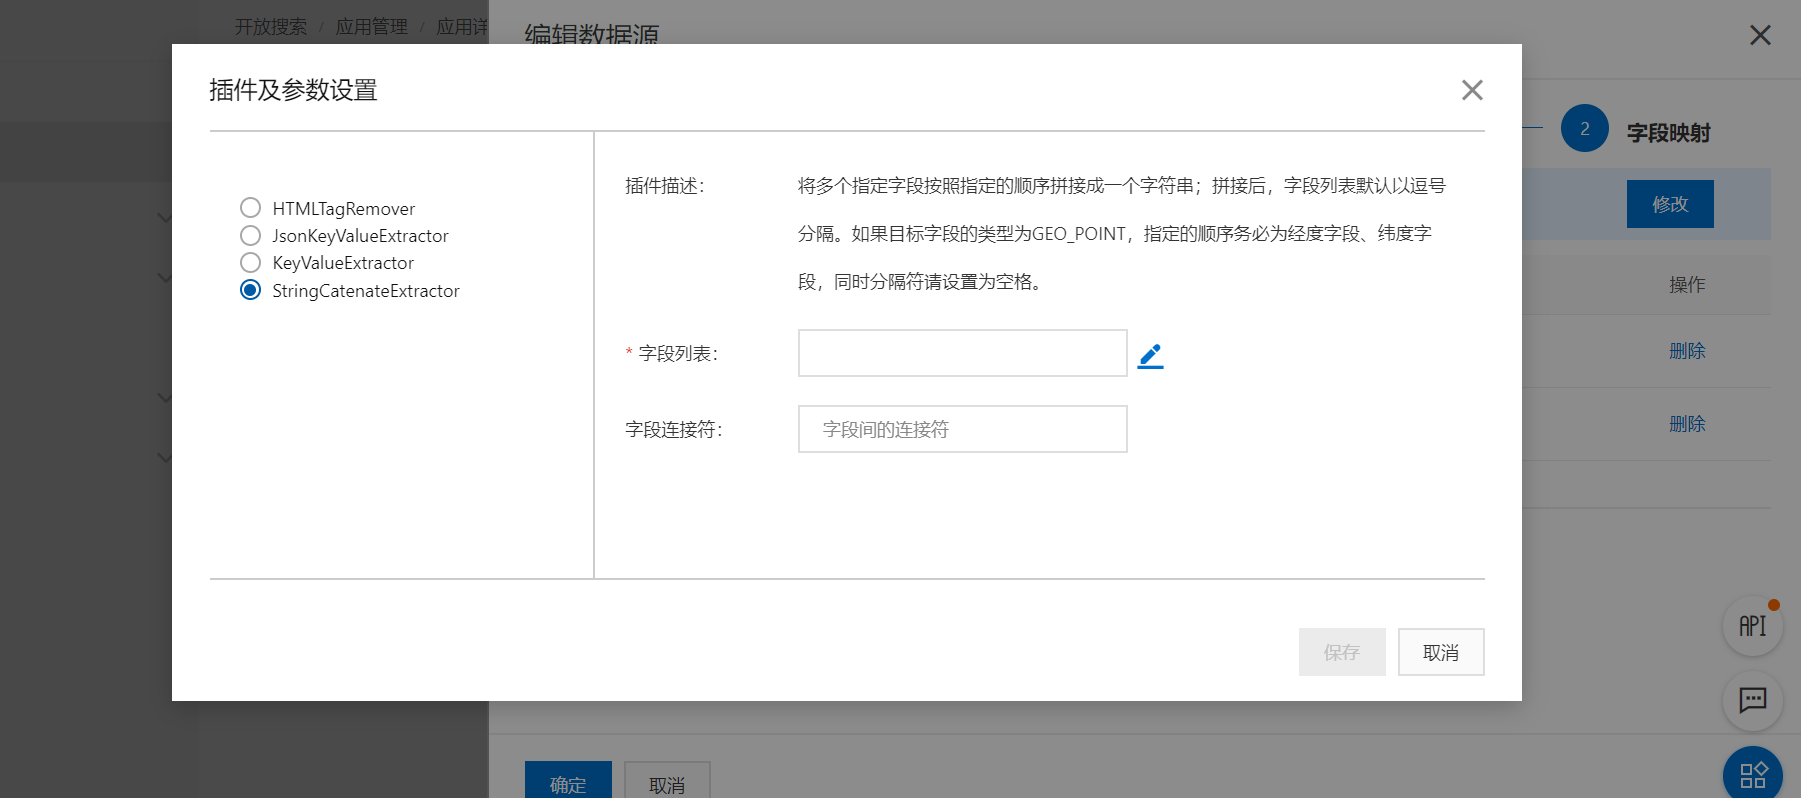Select step 2 字段映射 circle
This screenshot has height=798, width=1801.
(x=1585, y=128)
